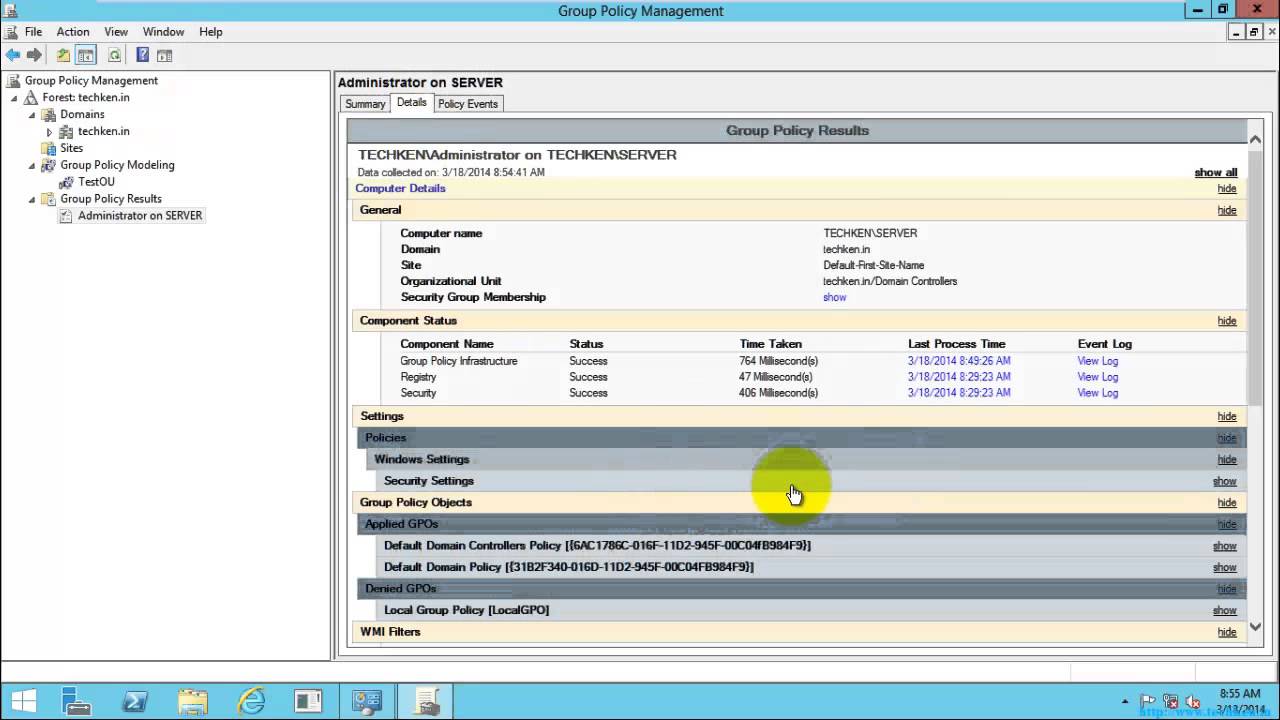The width and height of the screenshot is (1280, 720).
Task: Open the Window menu
Action: tap(163, 32)
